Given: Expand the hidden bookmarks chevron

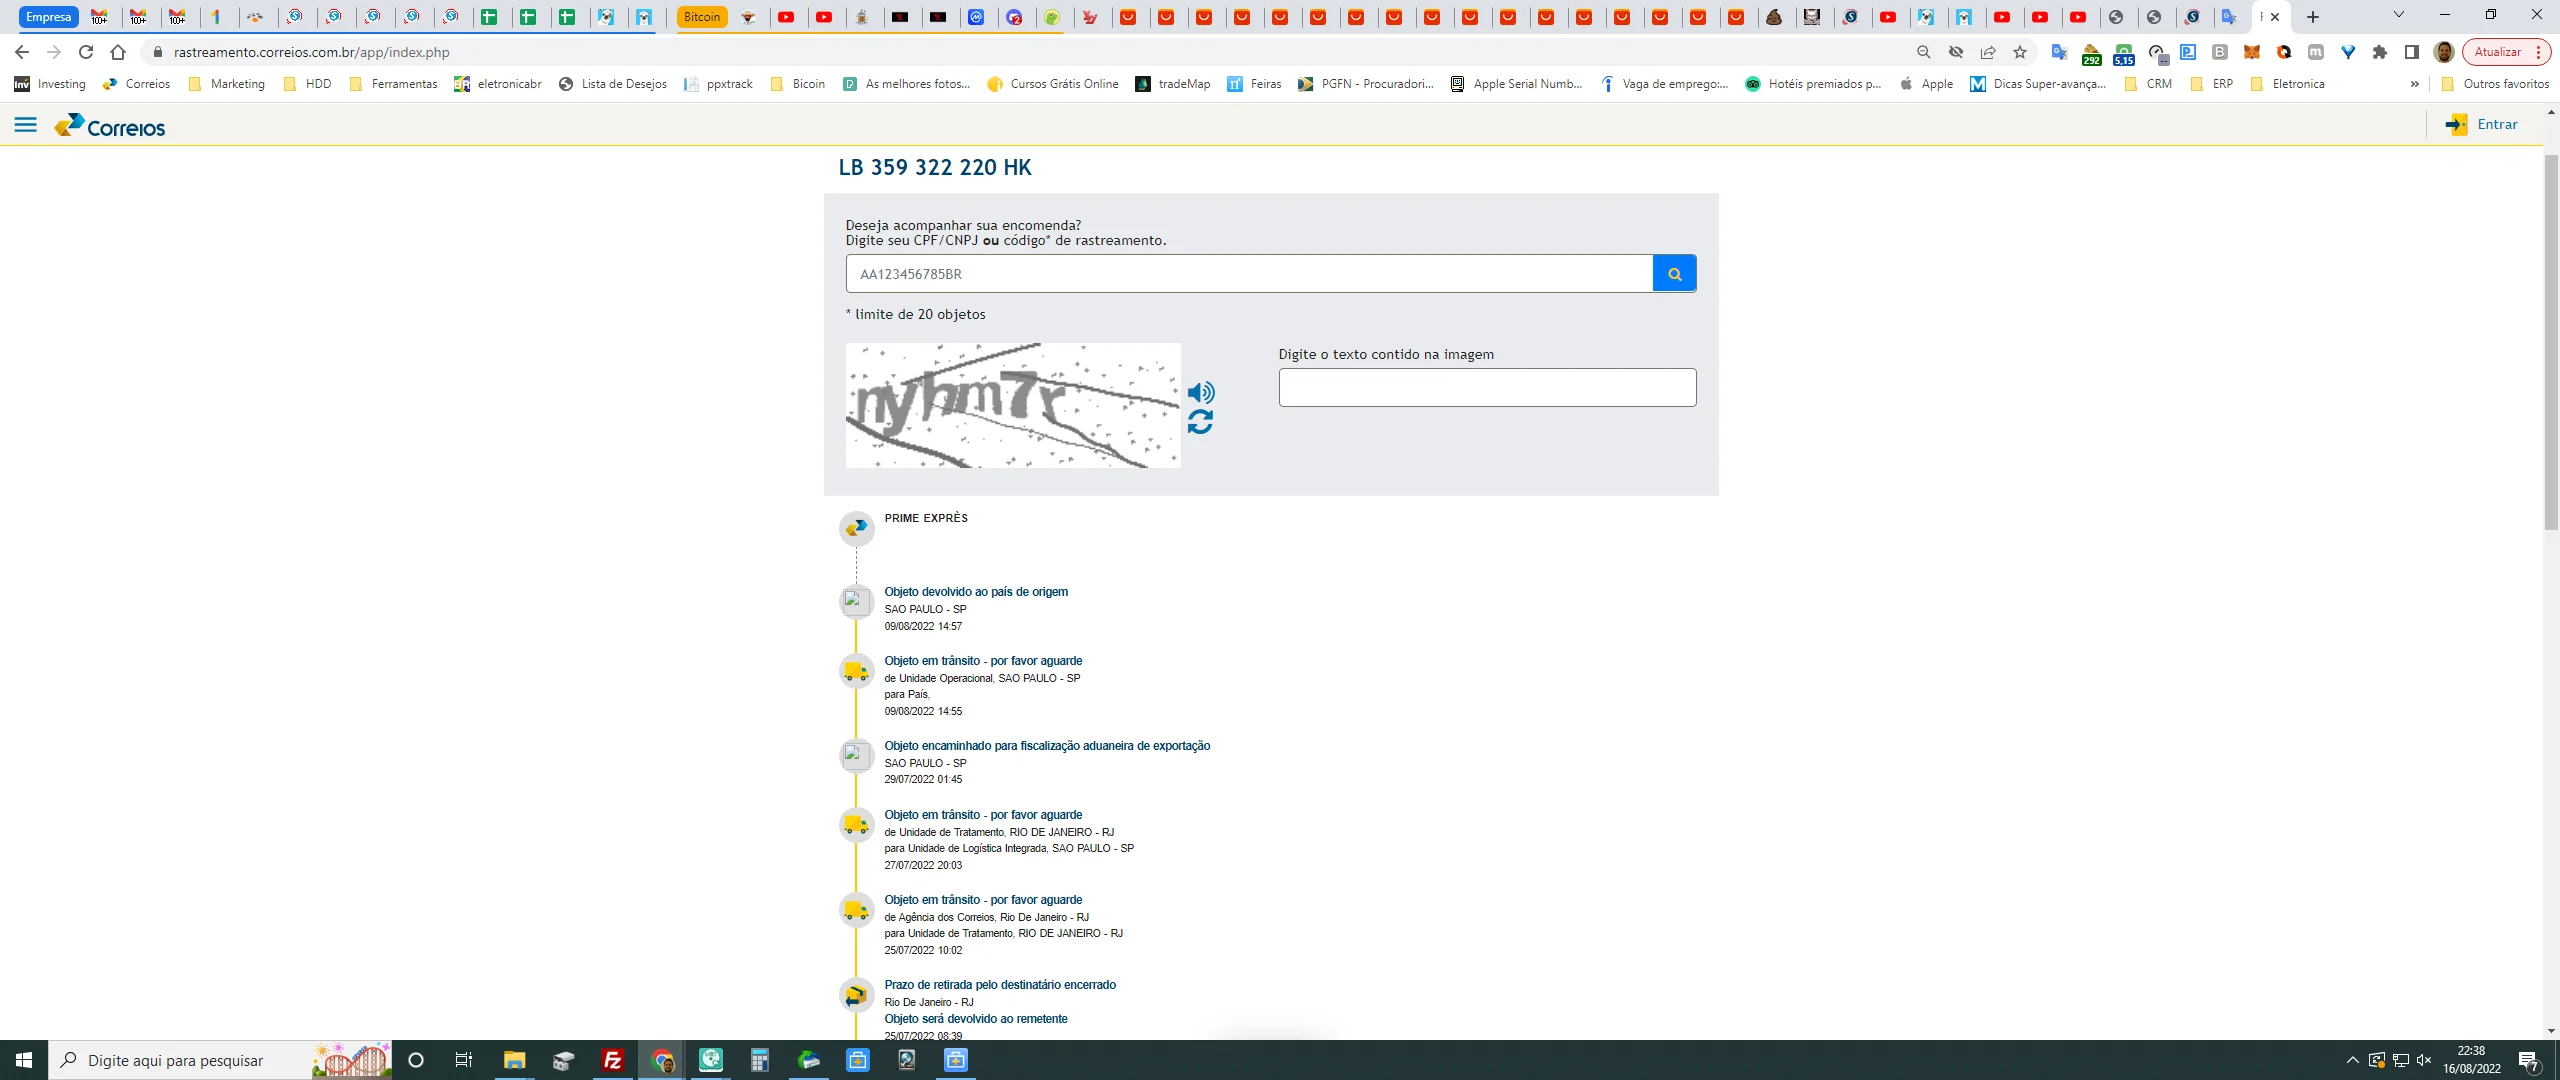Looking at the screenshot, I should coord(2415,84).
